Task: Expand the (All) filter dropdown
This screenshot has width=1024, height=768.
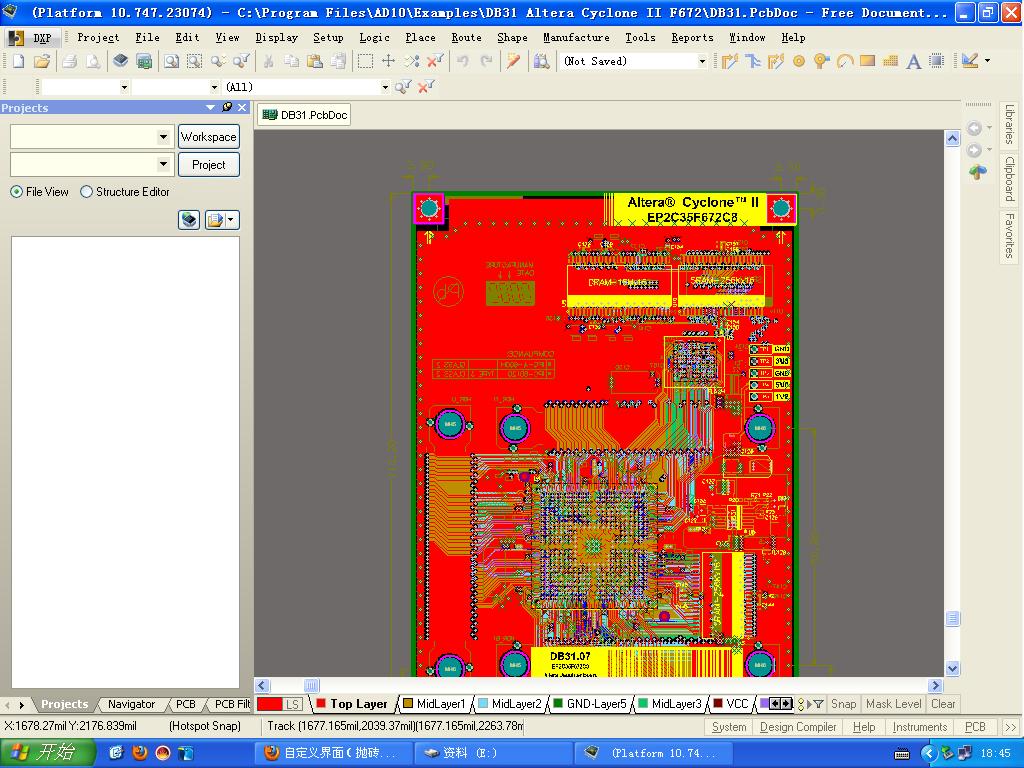Action: pyautogui.click(x=384, y=88)
